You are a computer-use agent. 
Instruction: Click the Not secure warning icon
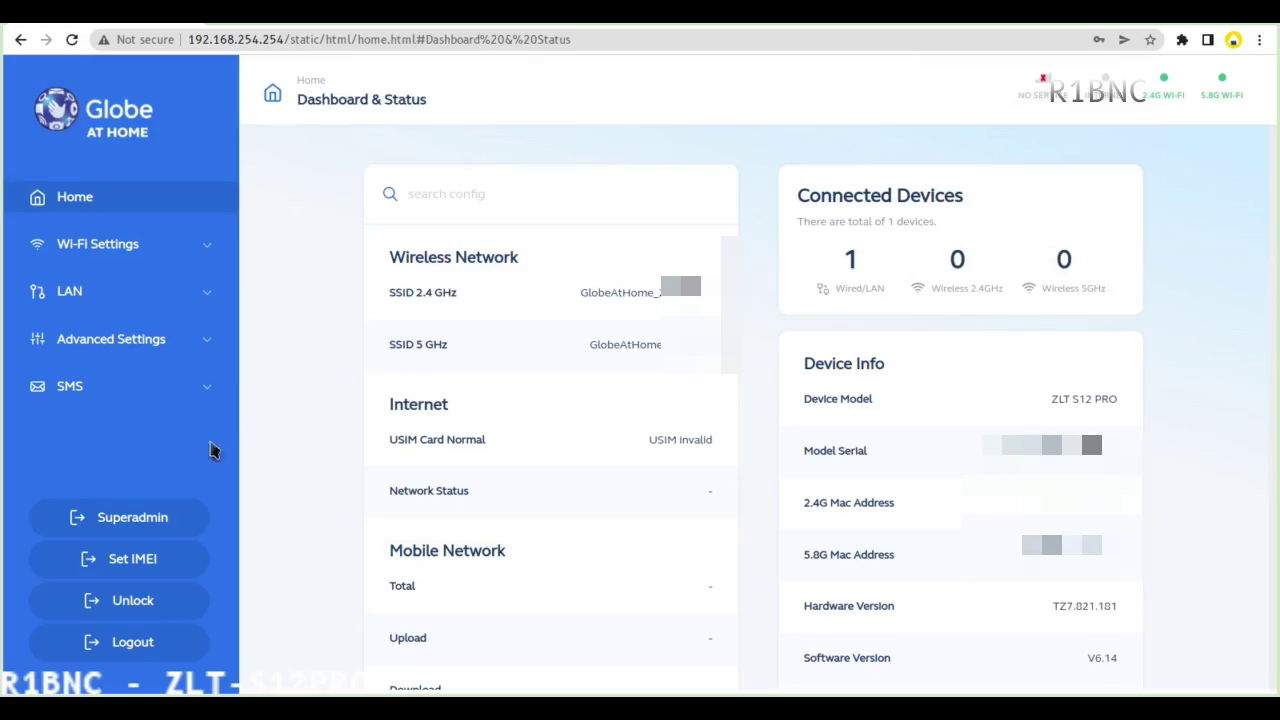(x=103, y=40)
